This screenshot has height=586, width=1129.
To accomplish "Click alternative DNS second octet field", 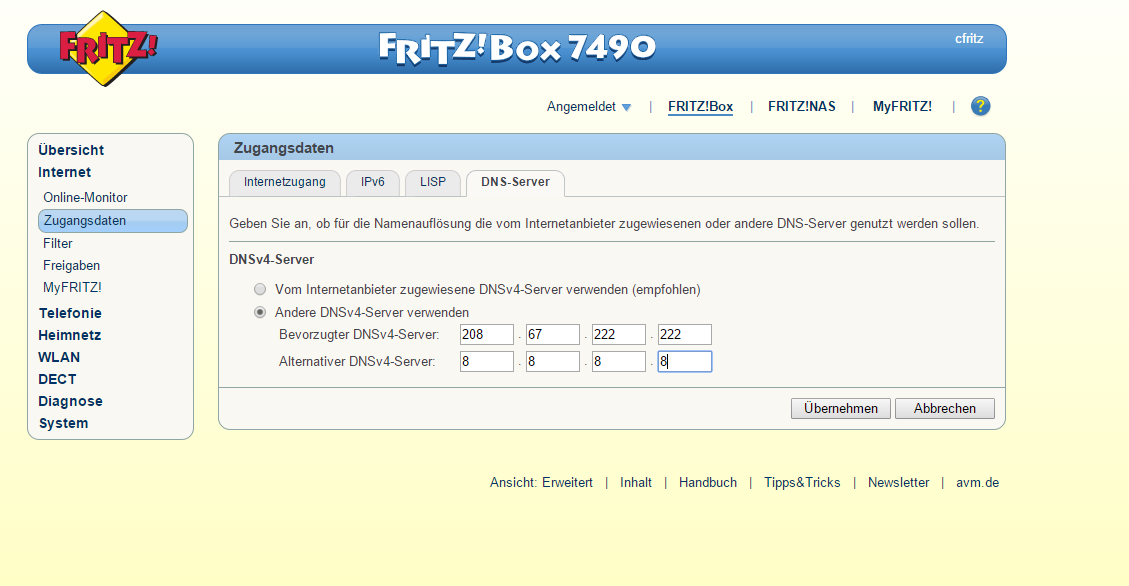I will click(553, 361).
